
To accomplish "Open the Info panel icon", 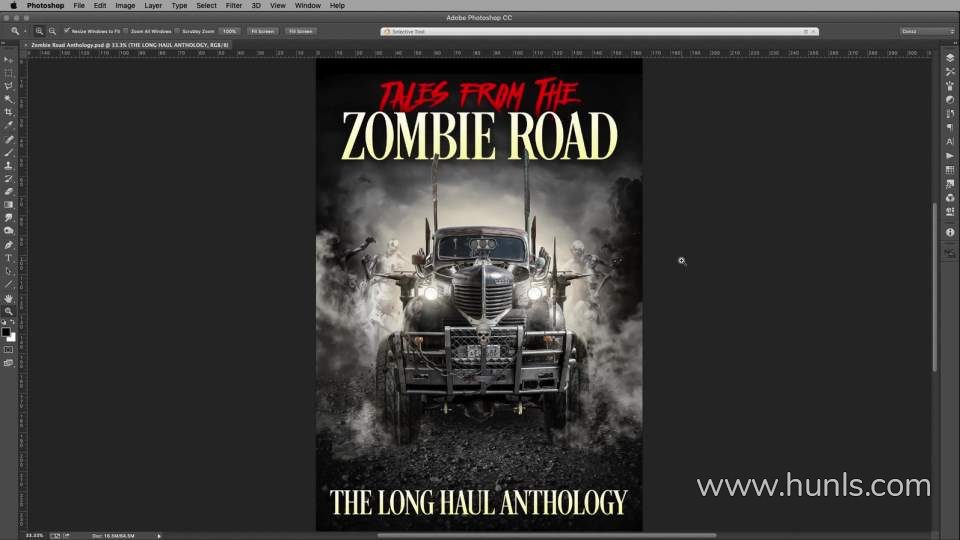I will [950, 232].
